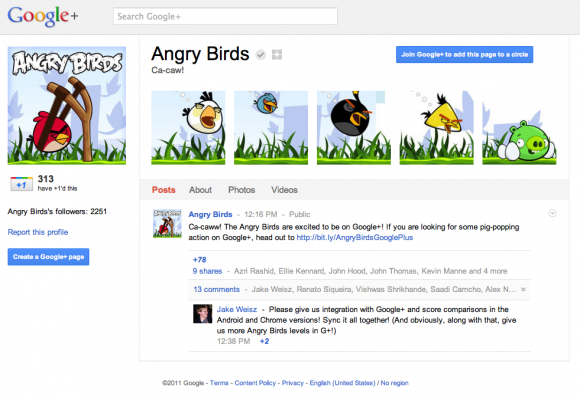Switch to the Photos tab
580x397 pixels.
coord(242,190)
